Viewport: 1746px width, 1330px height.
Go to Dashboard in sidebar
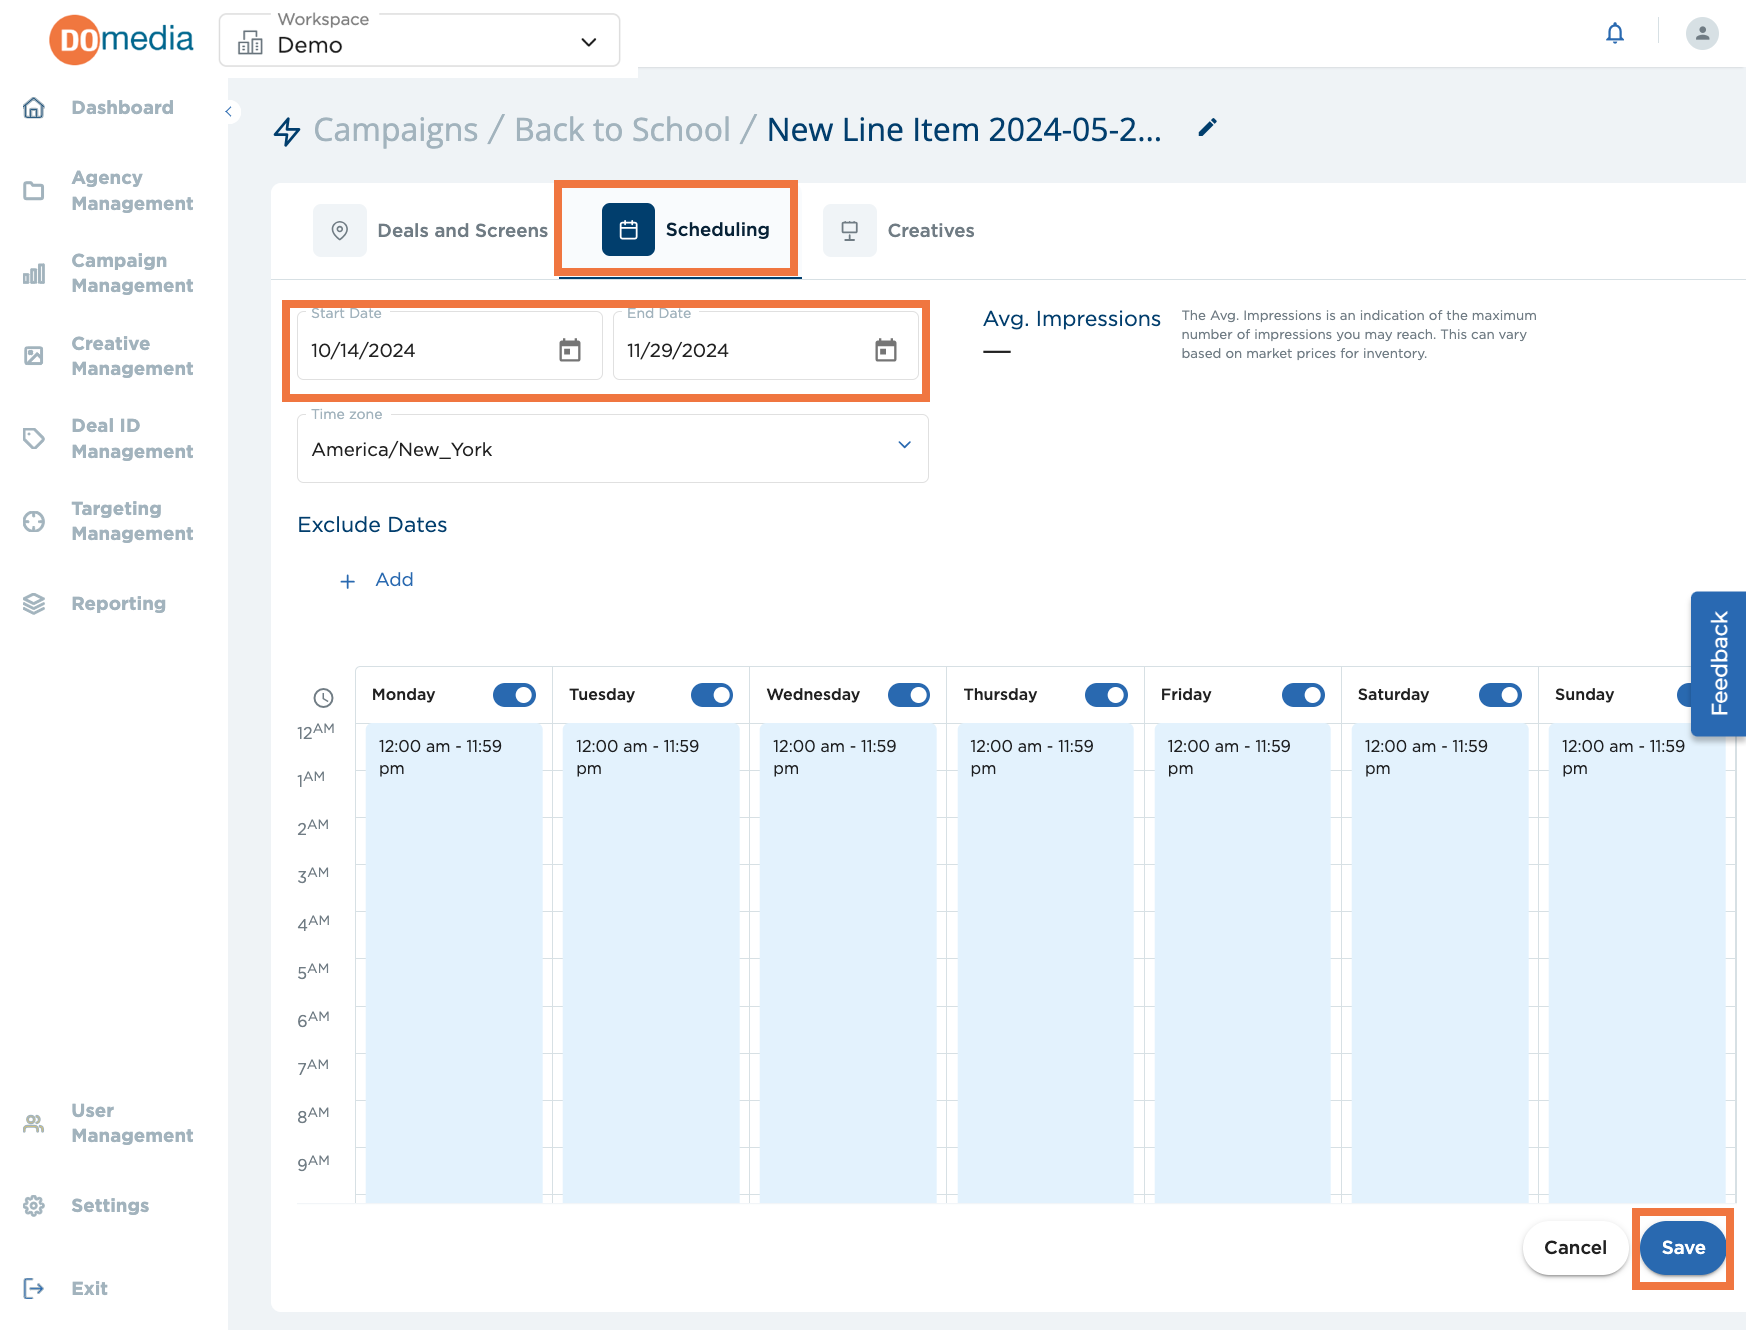click(122, 108)
